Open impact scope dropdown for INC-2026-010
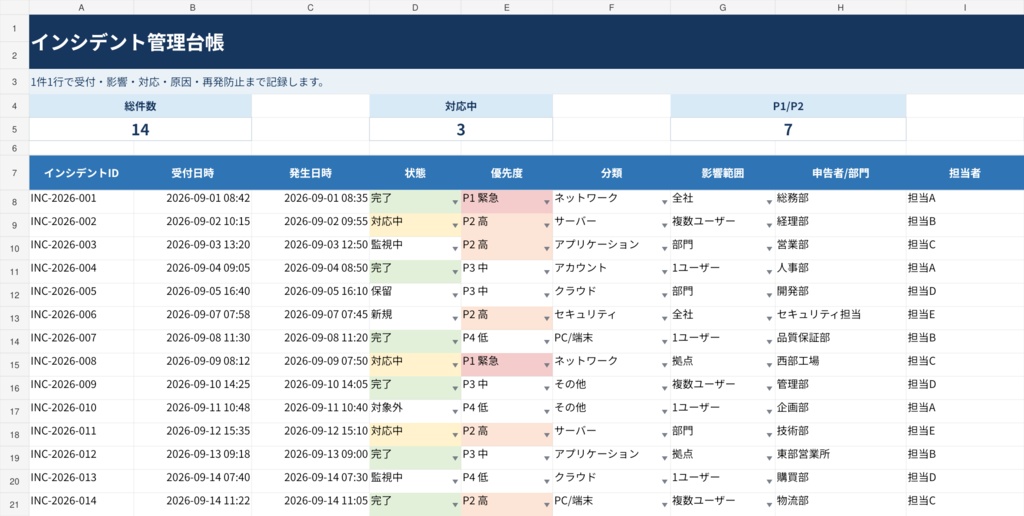 (769, 411)
